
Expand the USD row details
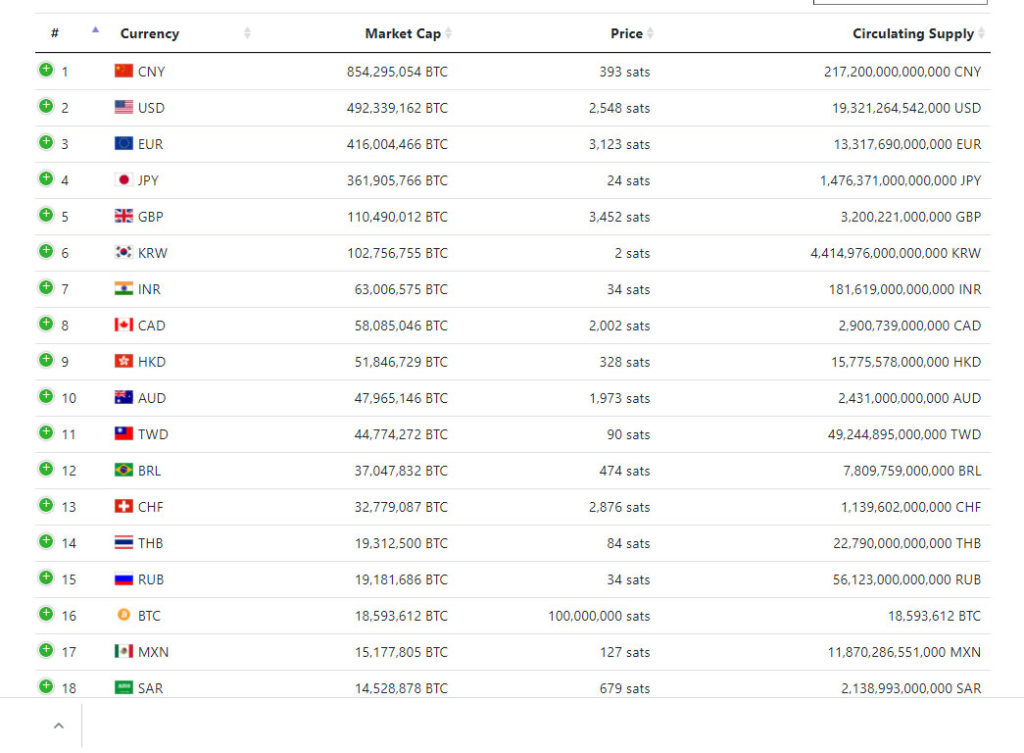(x=46, y=106)
